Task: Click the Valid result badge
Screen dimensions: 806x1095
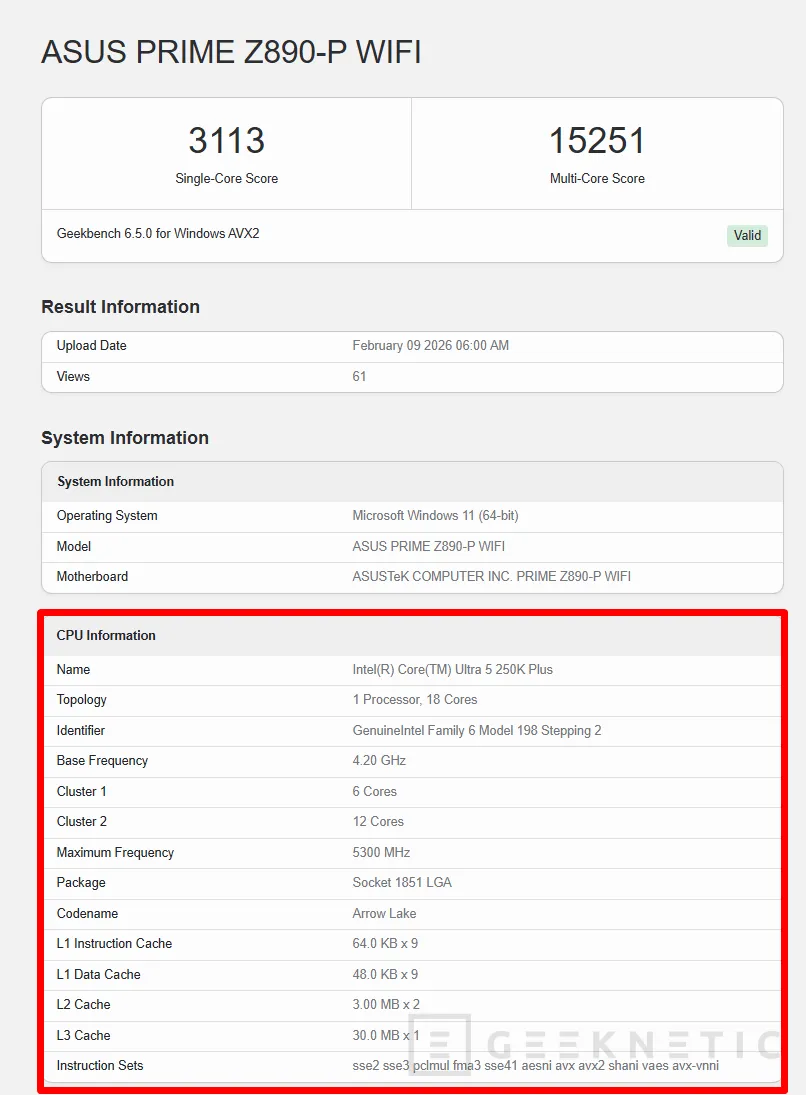Action: click(x=747, y=235)
